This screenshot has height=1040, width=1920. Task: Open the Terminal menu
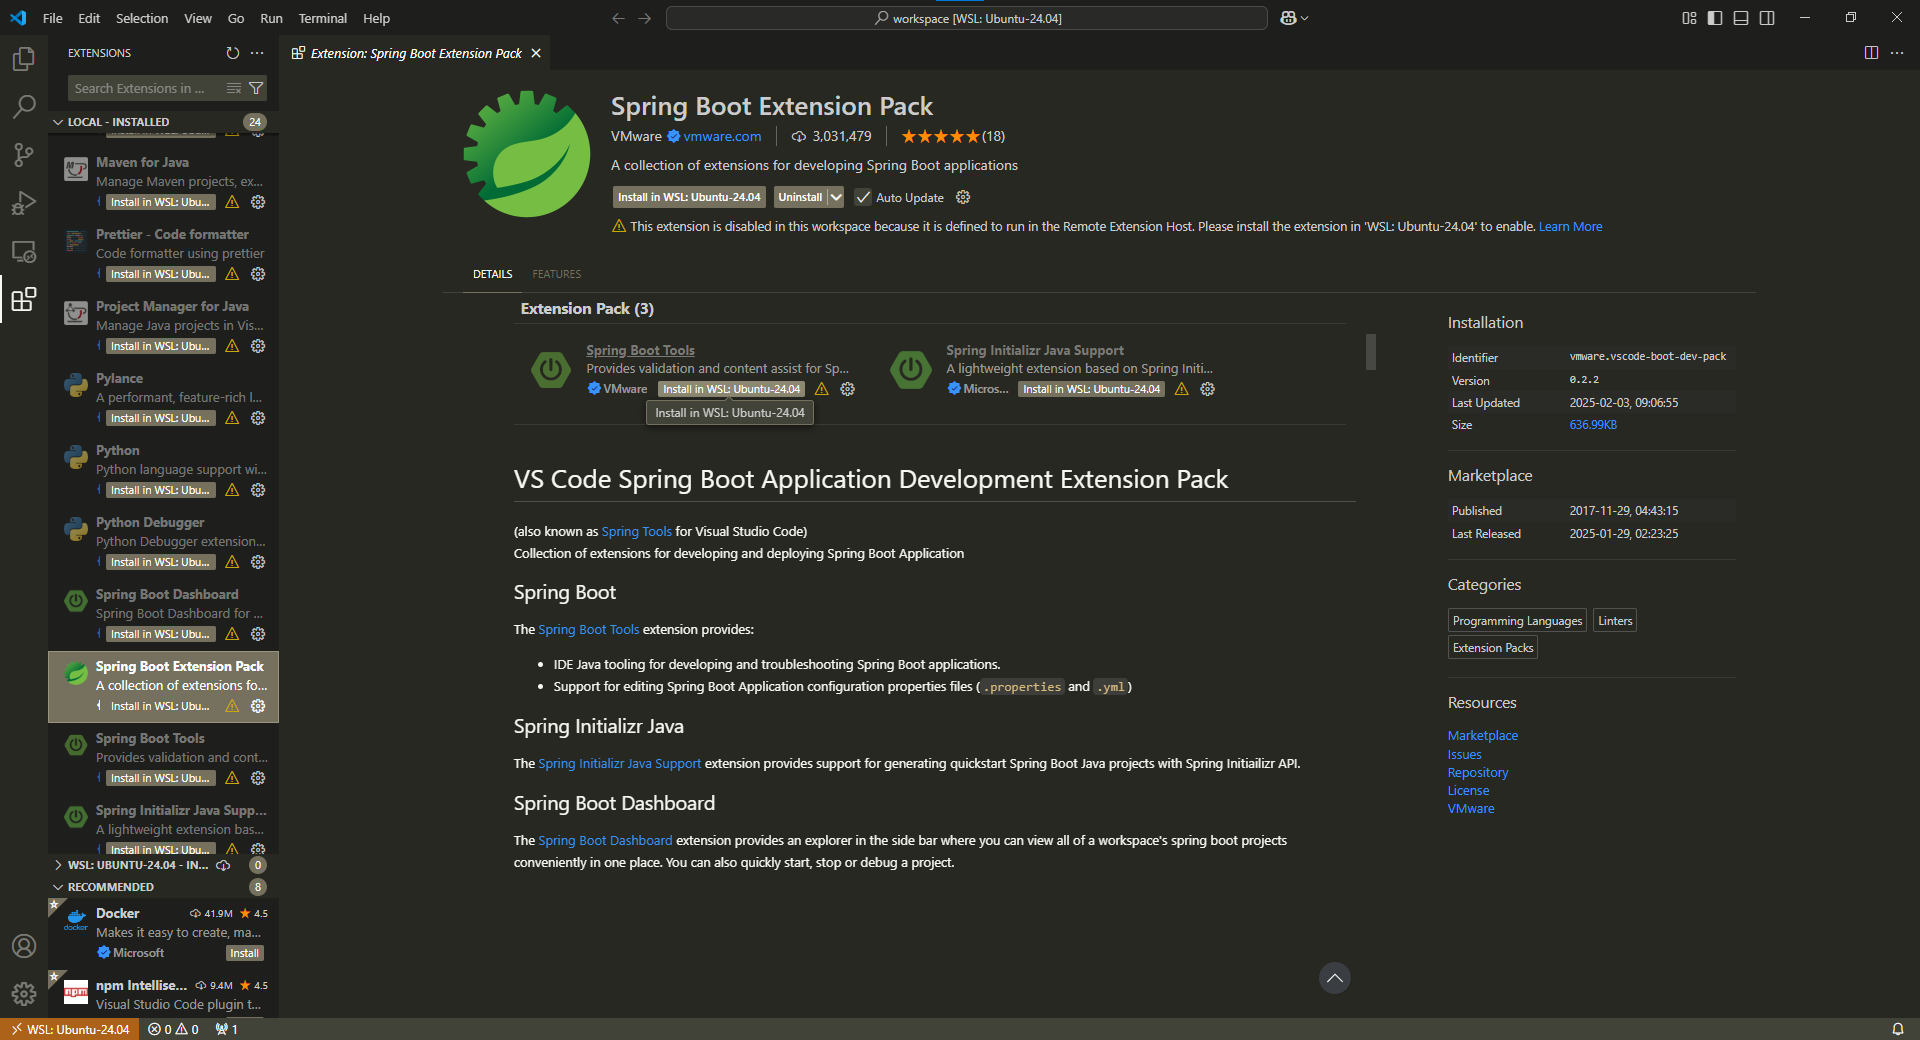pos(322,18)
